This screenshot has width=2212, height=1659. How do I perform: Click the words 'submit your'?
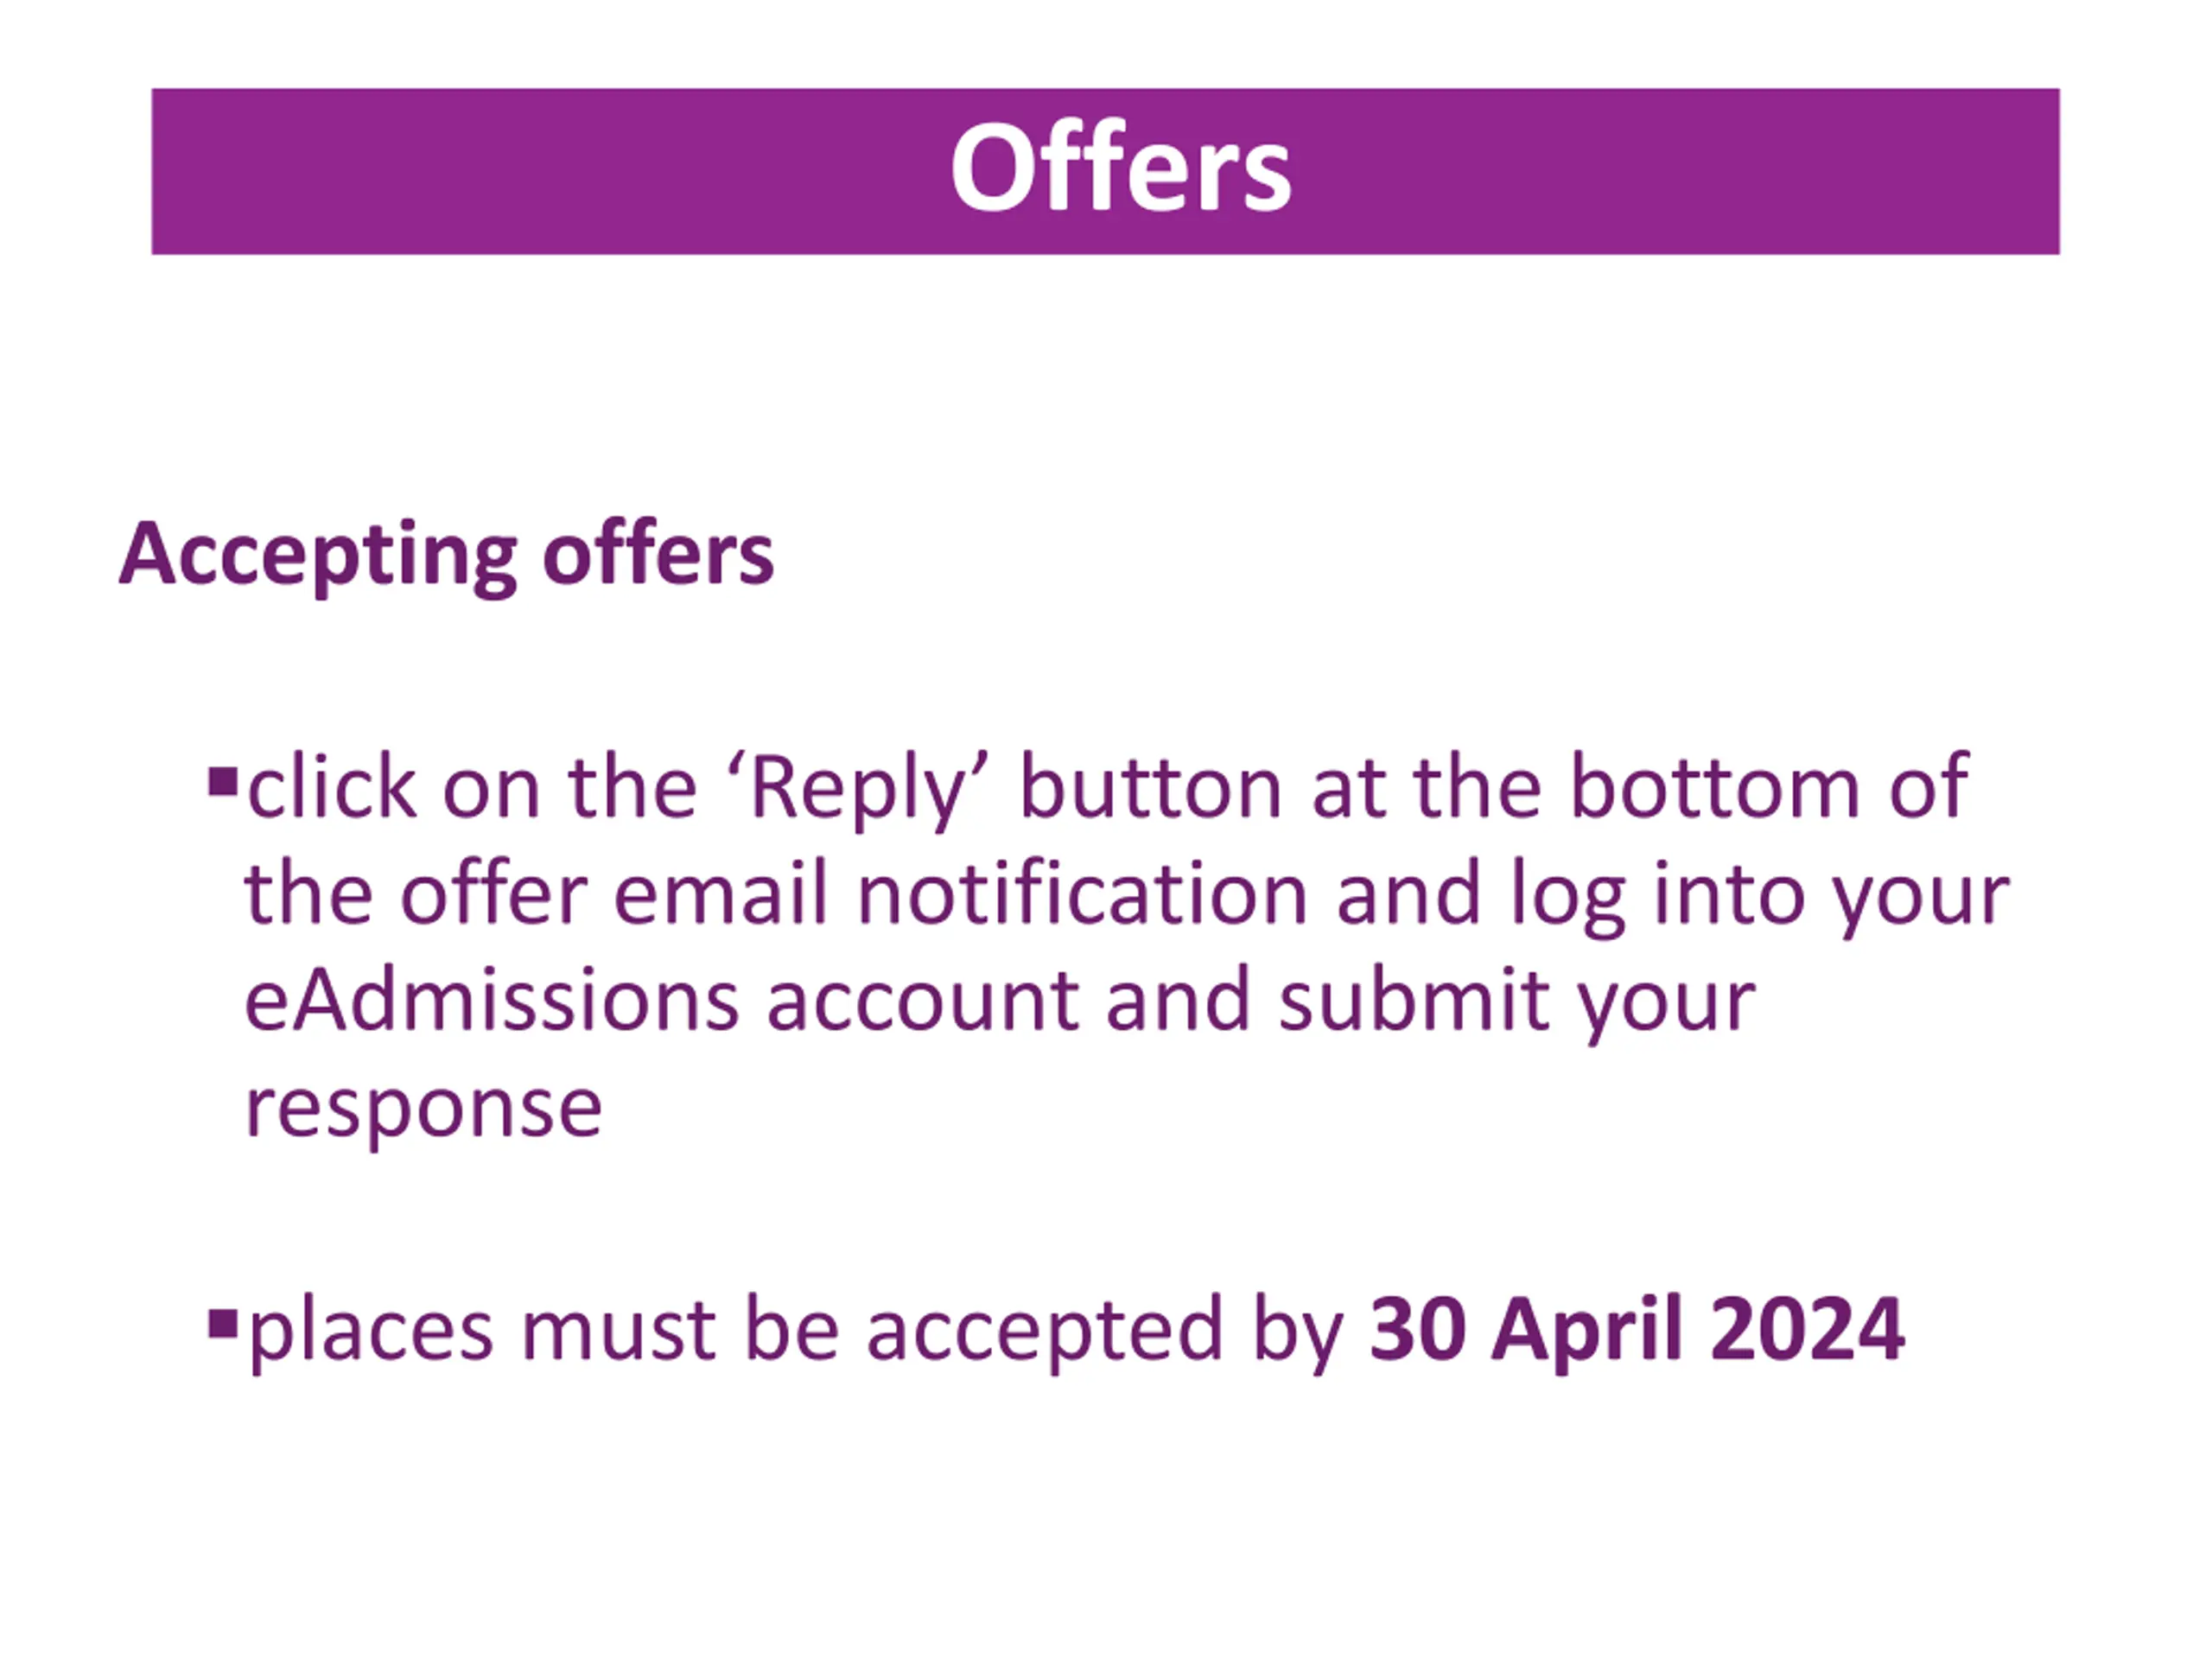1517,1003
